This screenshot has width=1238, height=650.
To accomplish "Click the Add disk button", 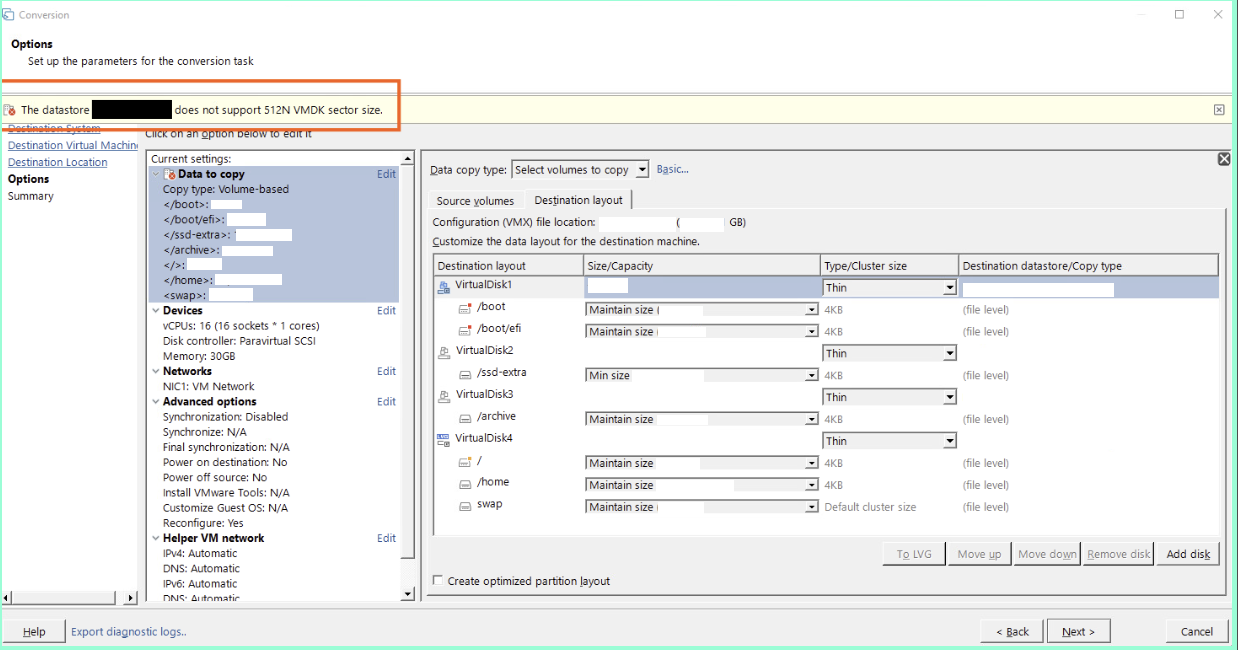I will click(x=1187, y=554).
